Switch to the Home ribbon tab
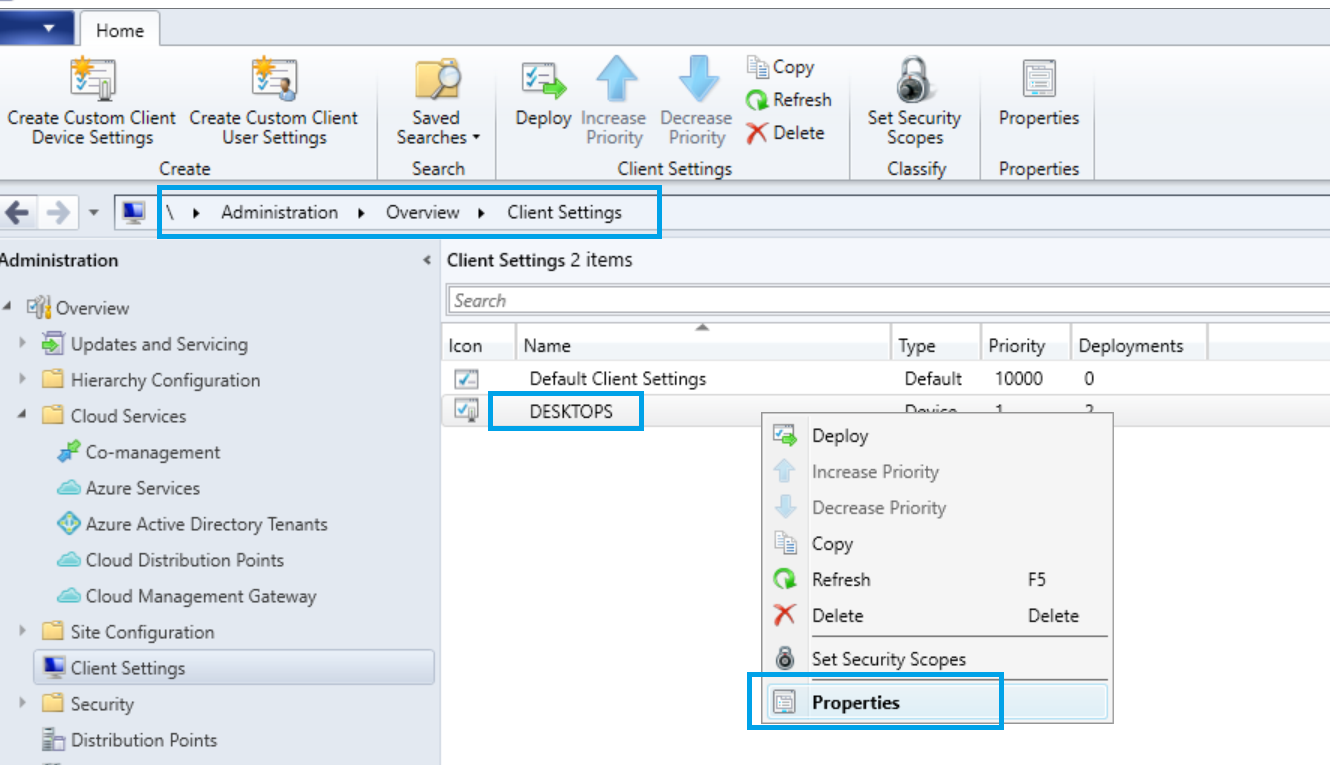The height and width of the screenshot is (765, 1330). (120, 30)
